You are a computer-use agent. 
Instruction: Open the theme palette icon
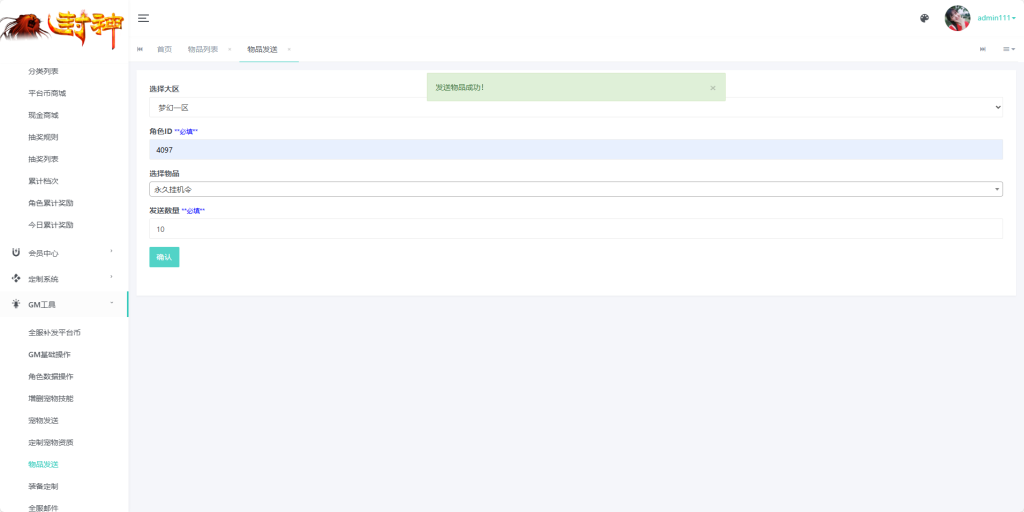(x=924, y=18)
